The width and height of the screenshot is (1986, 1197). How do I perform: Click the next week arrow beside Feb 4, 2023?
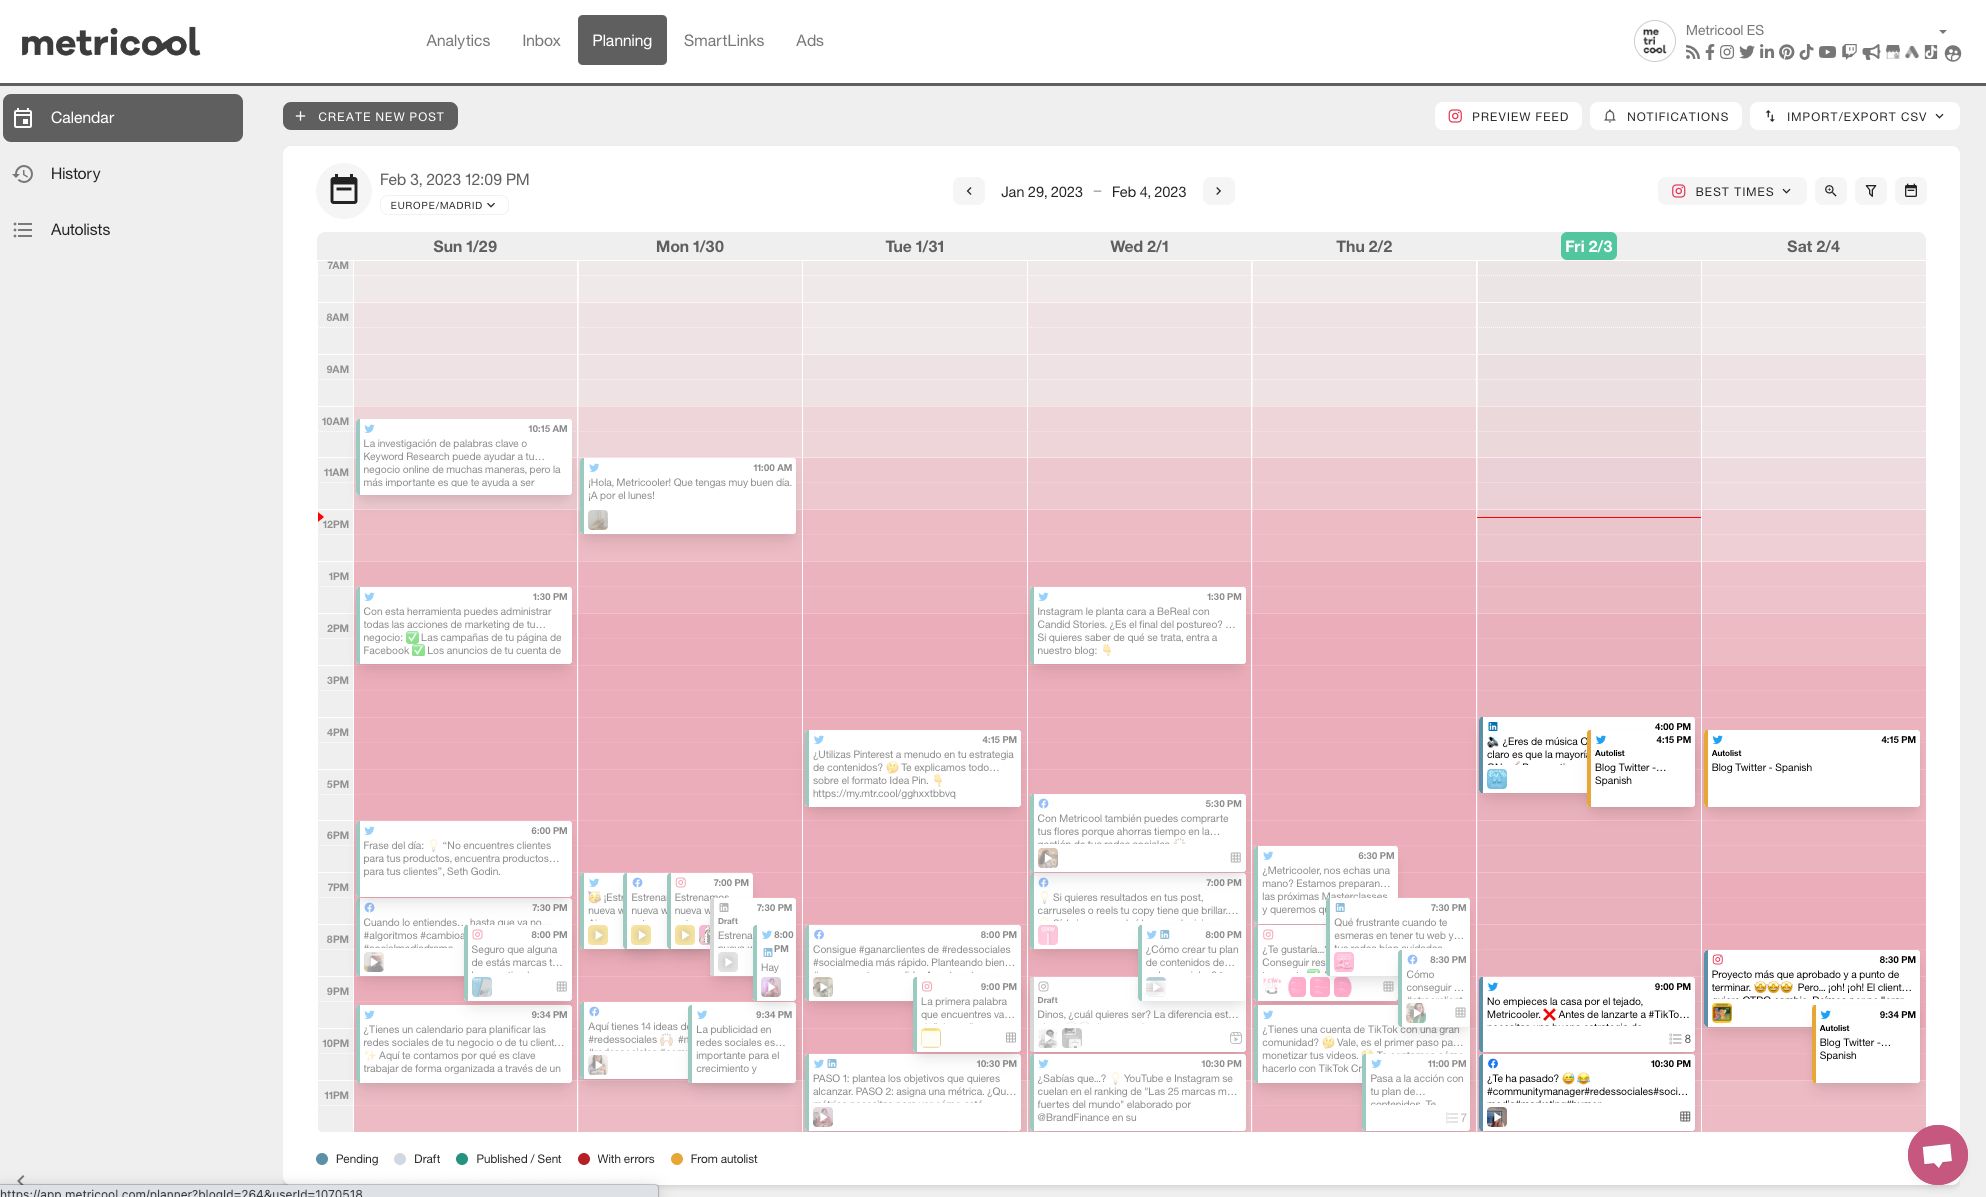tap(1218, 191)
